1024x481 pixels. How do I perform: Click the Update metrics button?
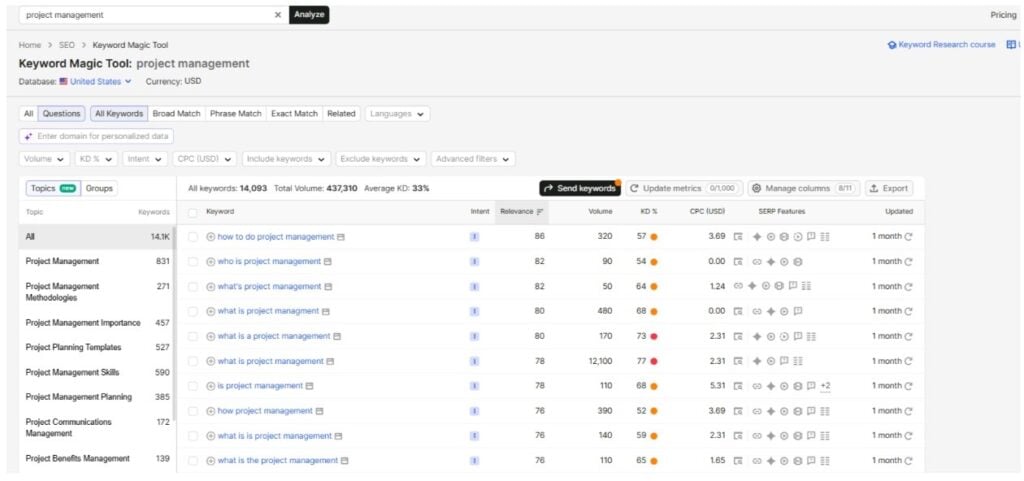pyautogui.click(x=684, y=188)
